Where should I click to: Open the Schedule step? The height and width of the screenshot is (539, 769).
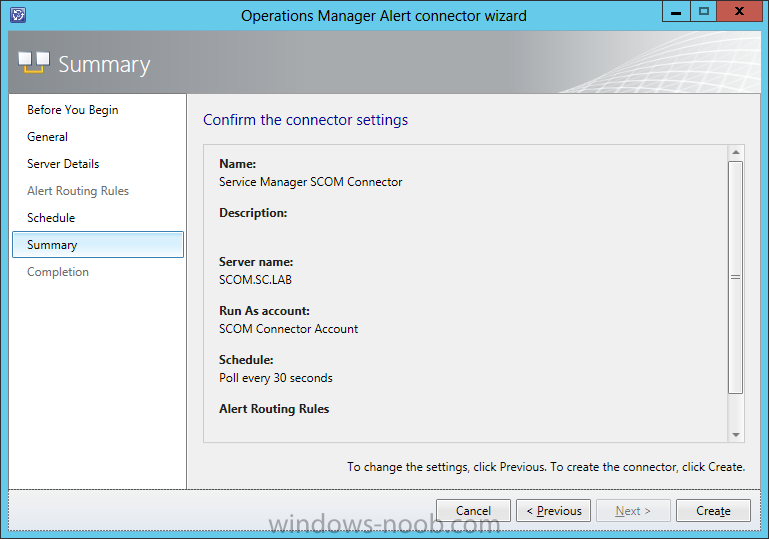pyautogui.click(x=51, y=218)
